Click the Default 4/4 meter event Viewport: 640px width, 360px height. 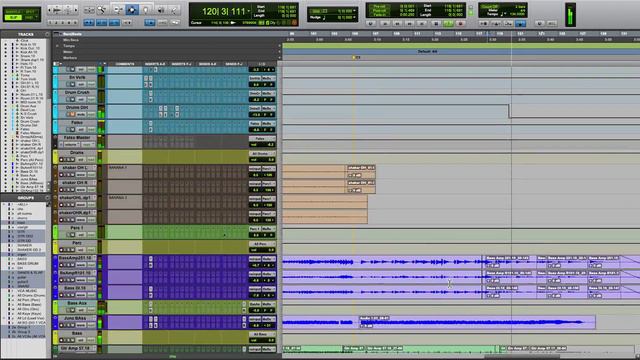point(427,52)
